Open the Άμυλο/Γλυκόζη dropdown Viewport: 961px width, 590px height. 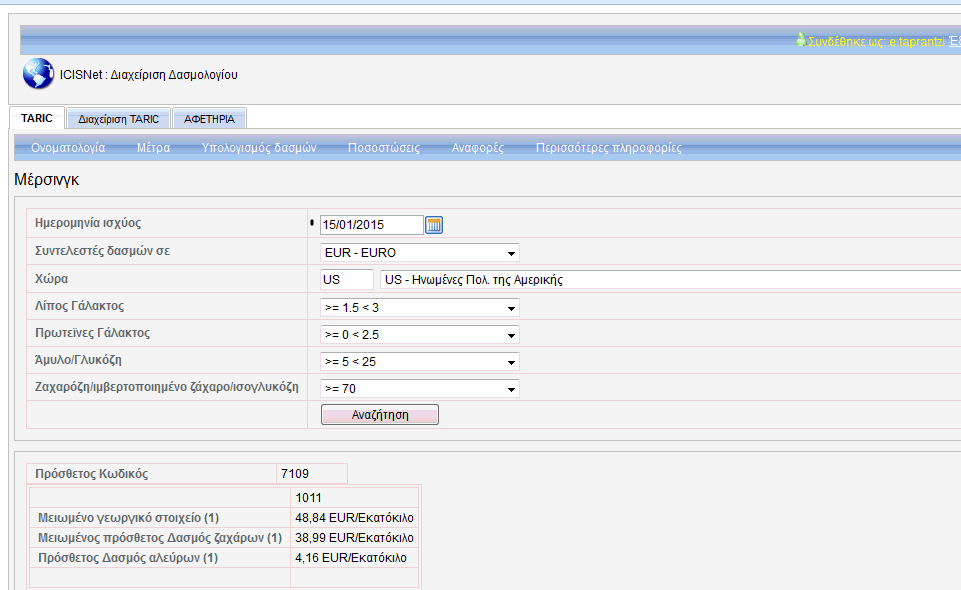[x=419, y=361]
